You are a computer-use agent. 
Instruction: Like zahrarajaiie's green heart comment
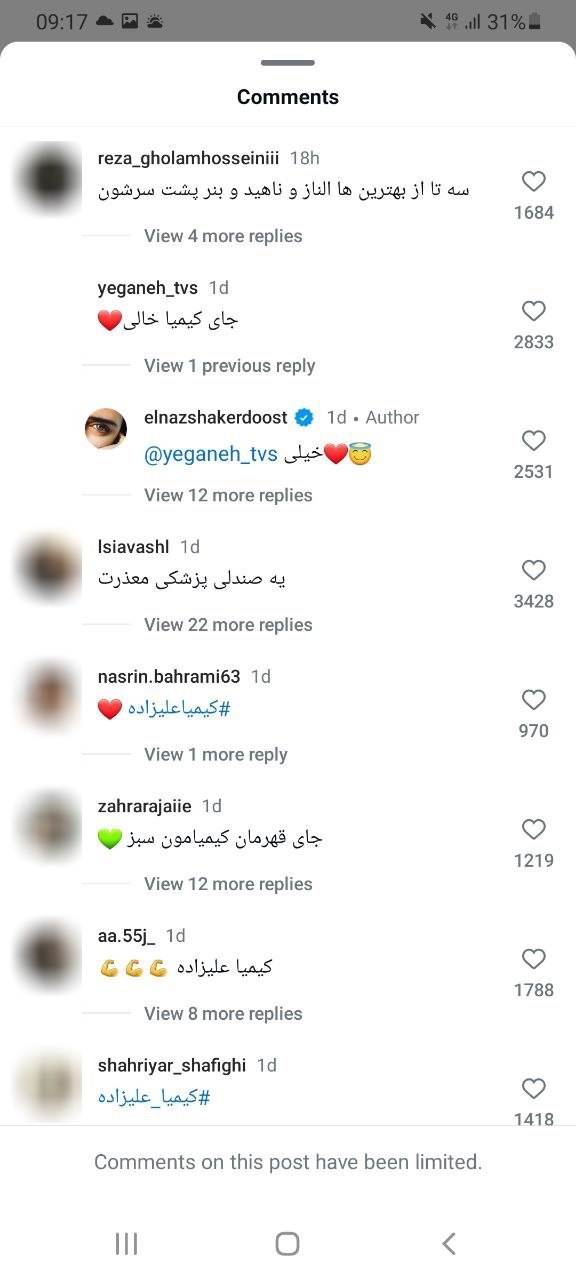pyautogui.click(x=533, y=829)
